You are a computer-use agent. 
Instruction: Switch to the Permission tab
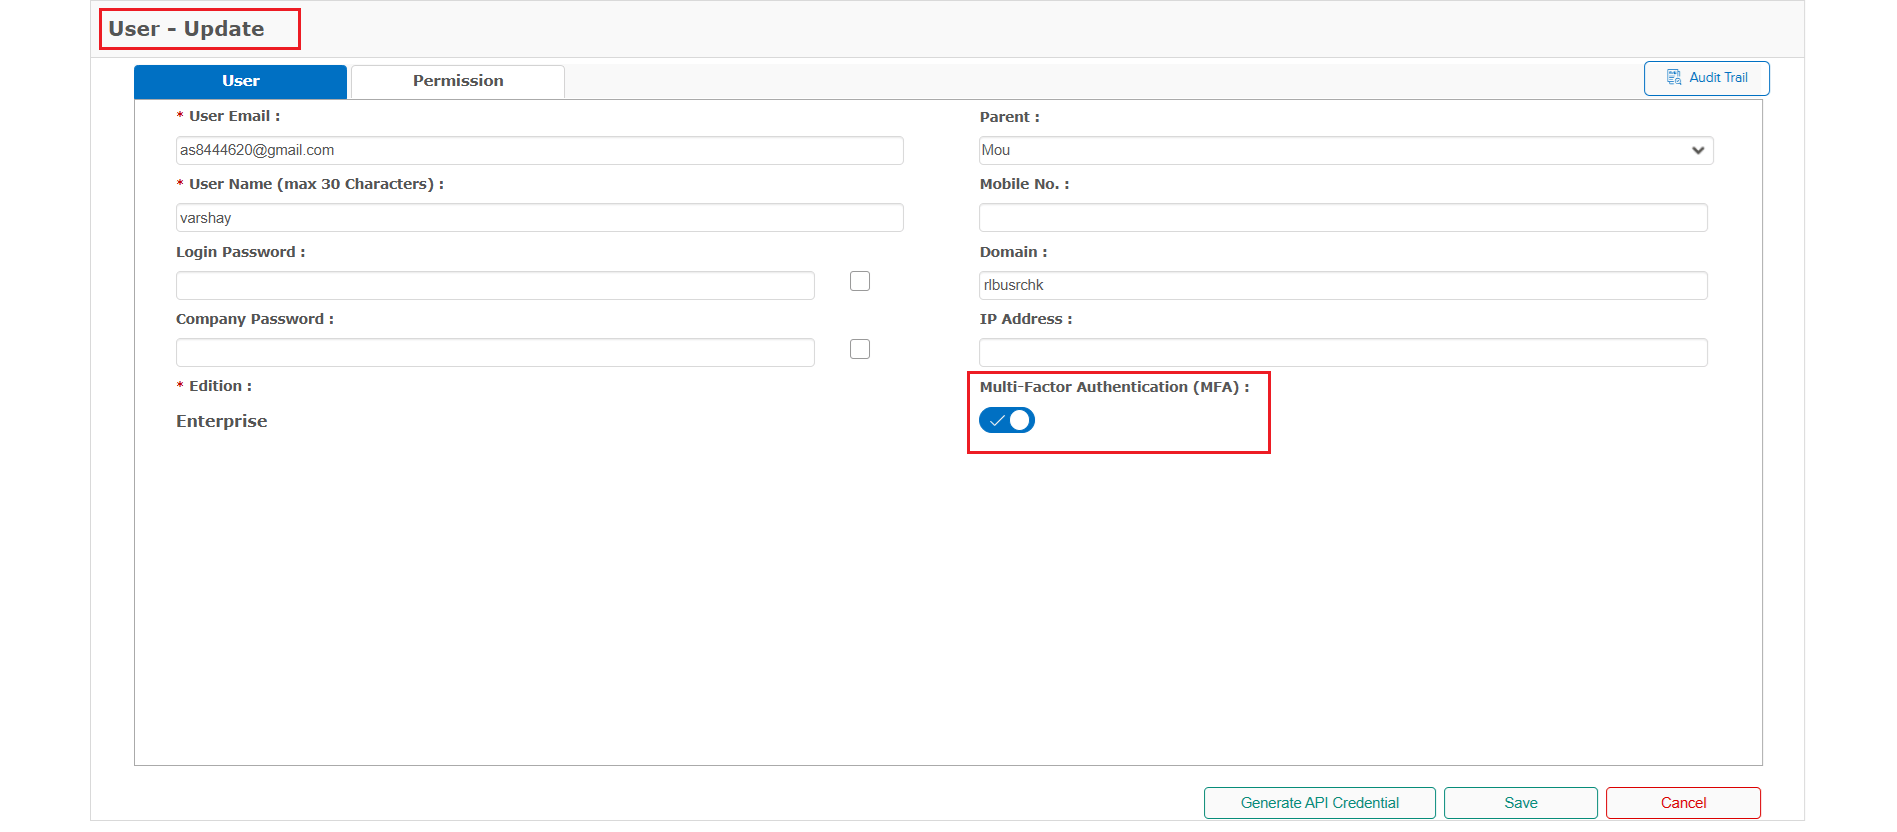pyautogui.click(x=458, y=82)
